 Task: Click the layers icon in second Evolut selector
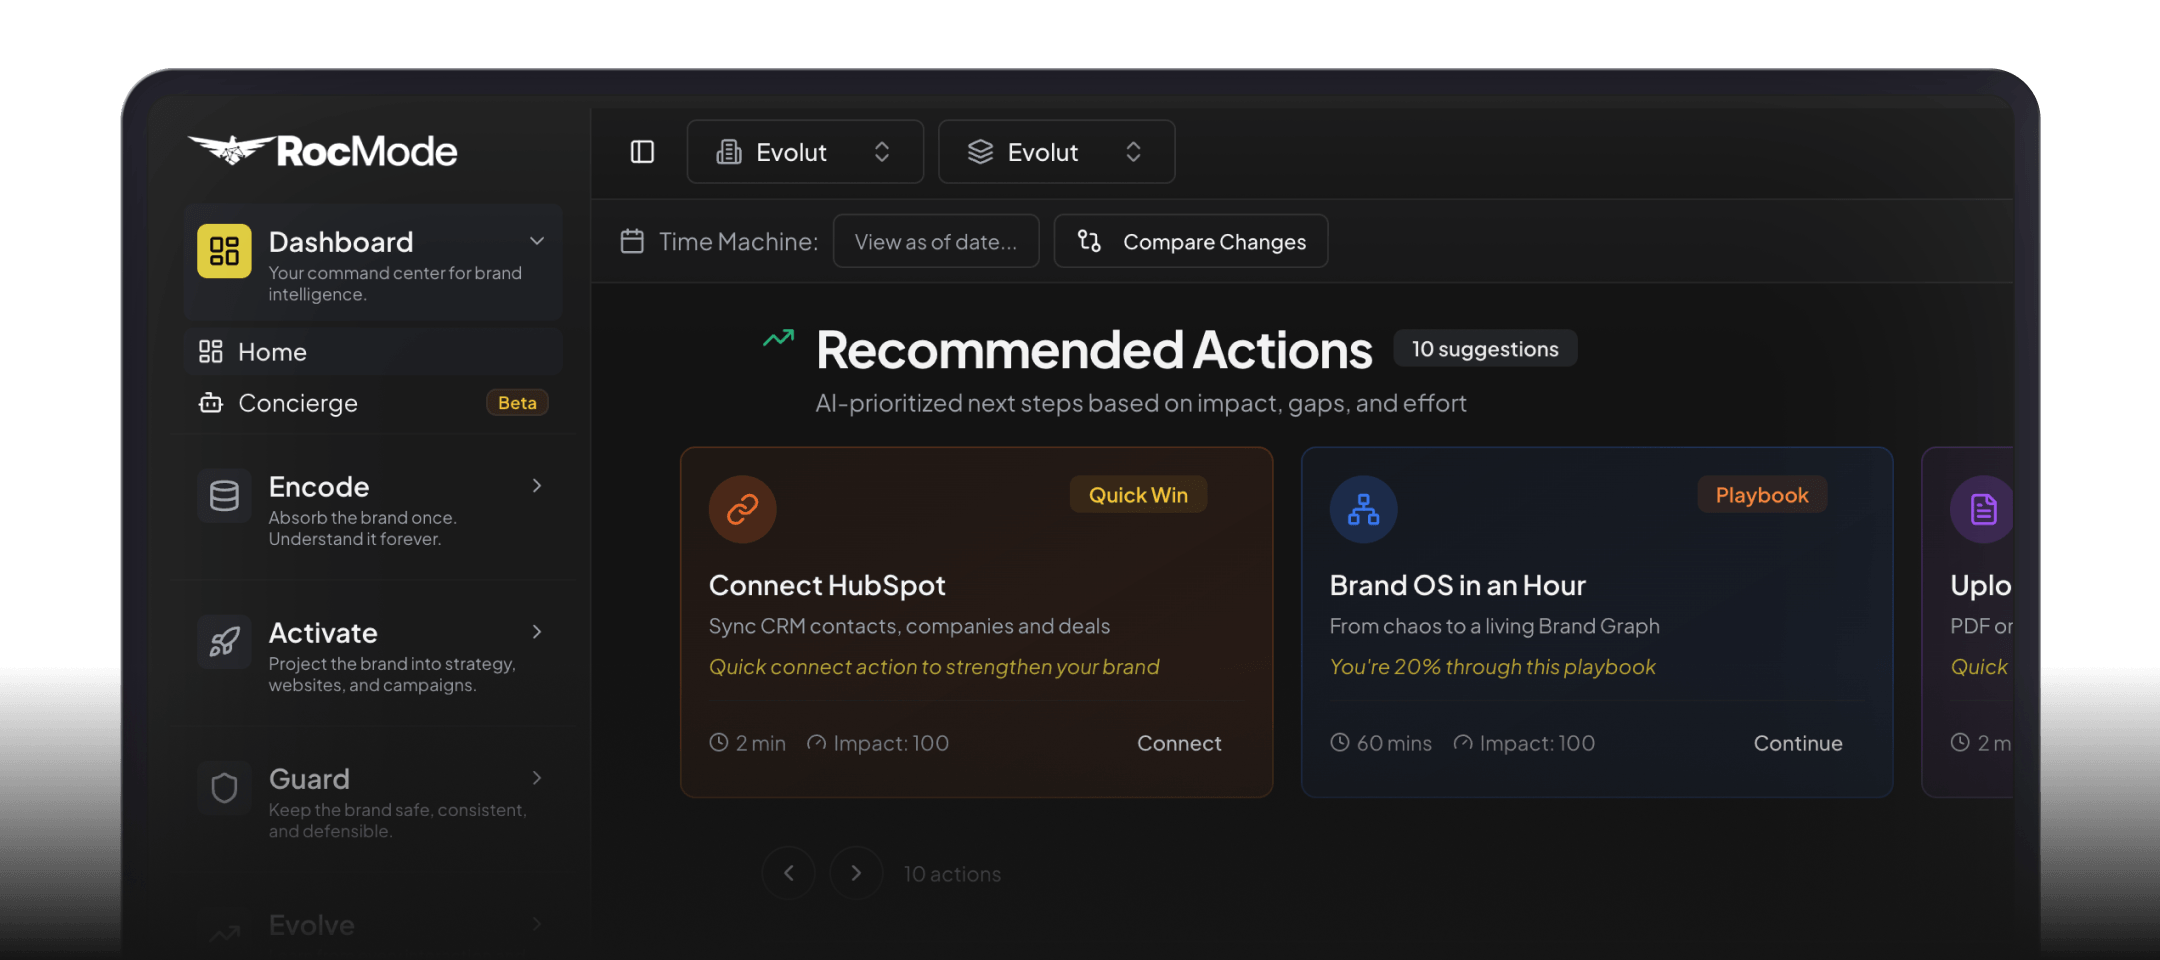pyautogui.click(x=980, y=152)
